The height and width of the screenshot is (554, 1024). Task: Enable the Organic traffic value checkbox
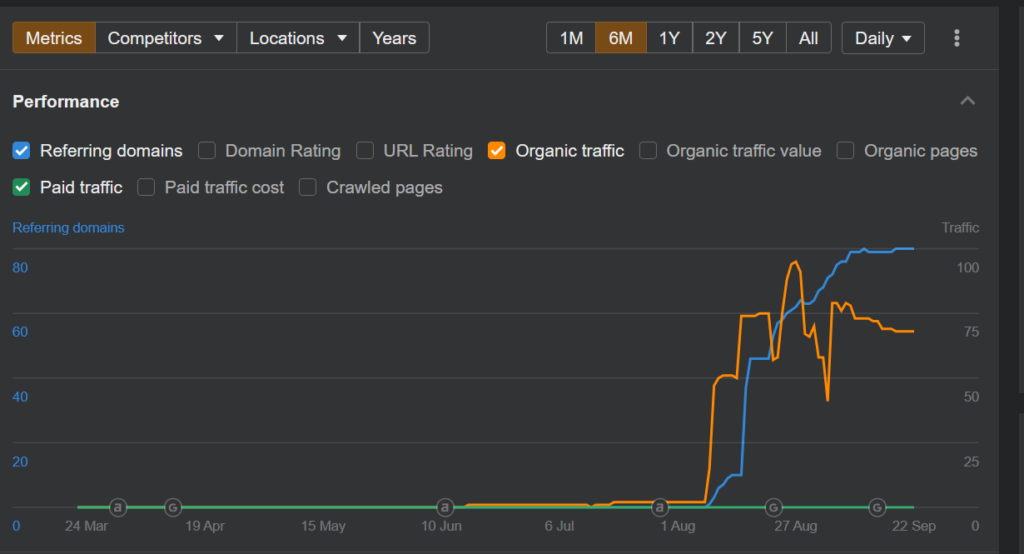[x=648, y=151]
